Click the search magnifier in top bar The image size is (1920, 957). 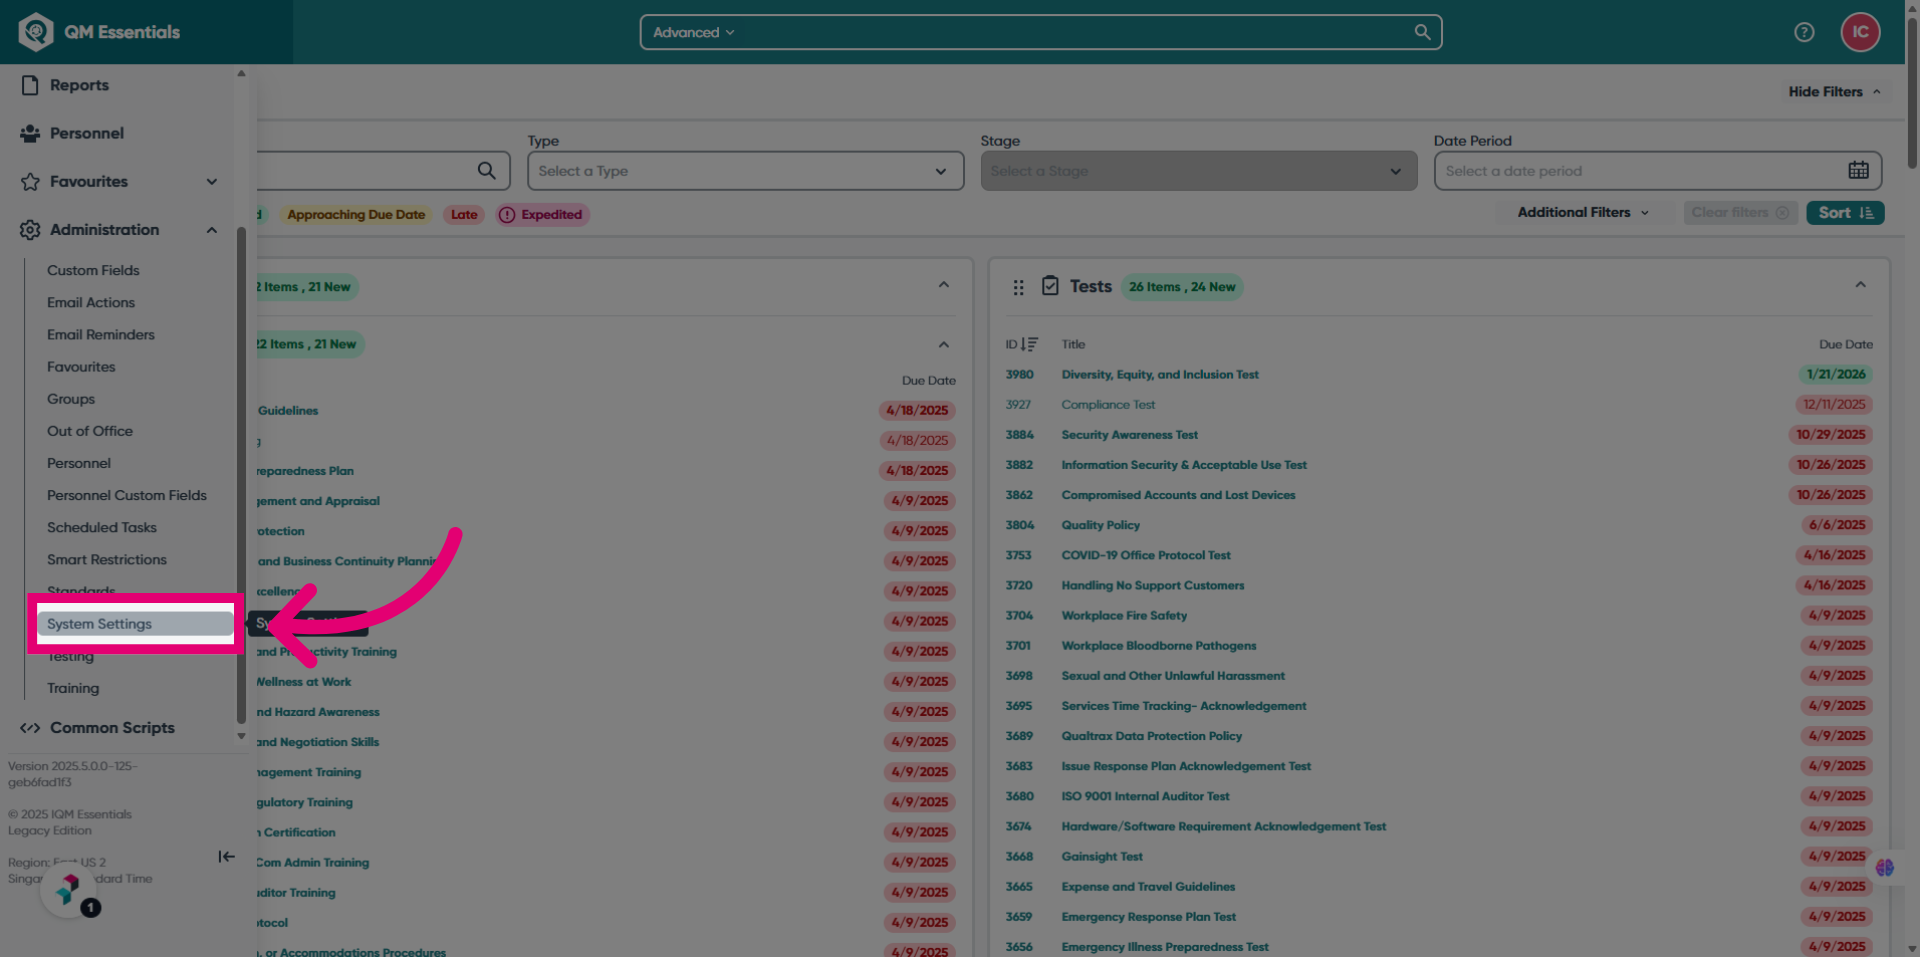pyautogui.click(x=1422, y=32)
